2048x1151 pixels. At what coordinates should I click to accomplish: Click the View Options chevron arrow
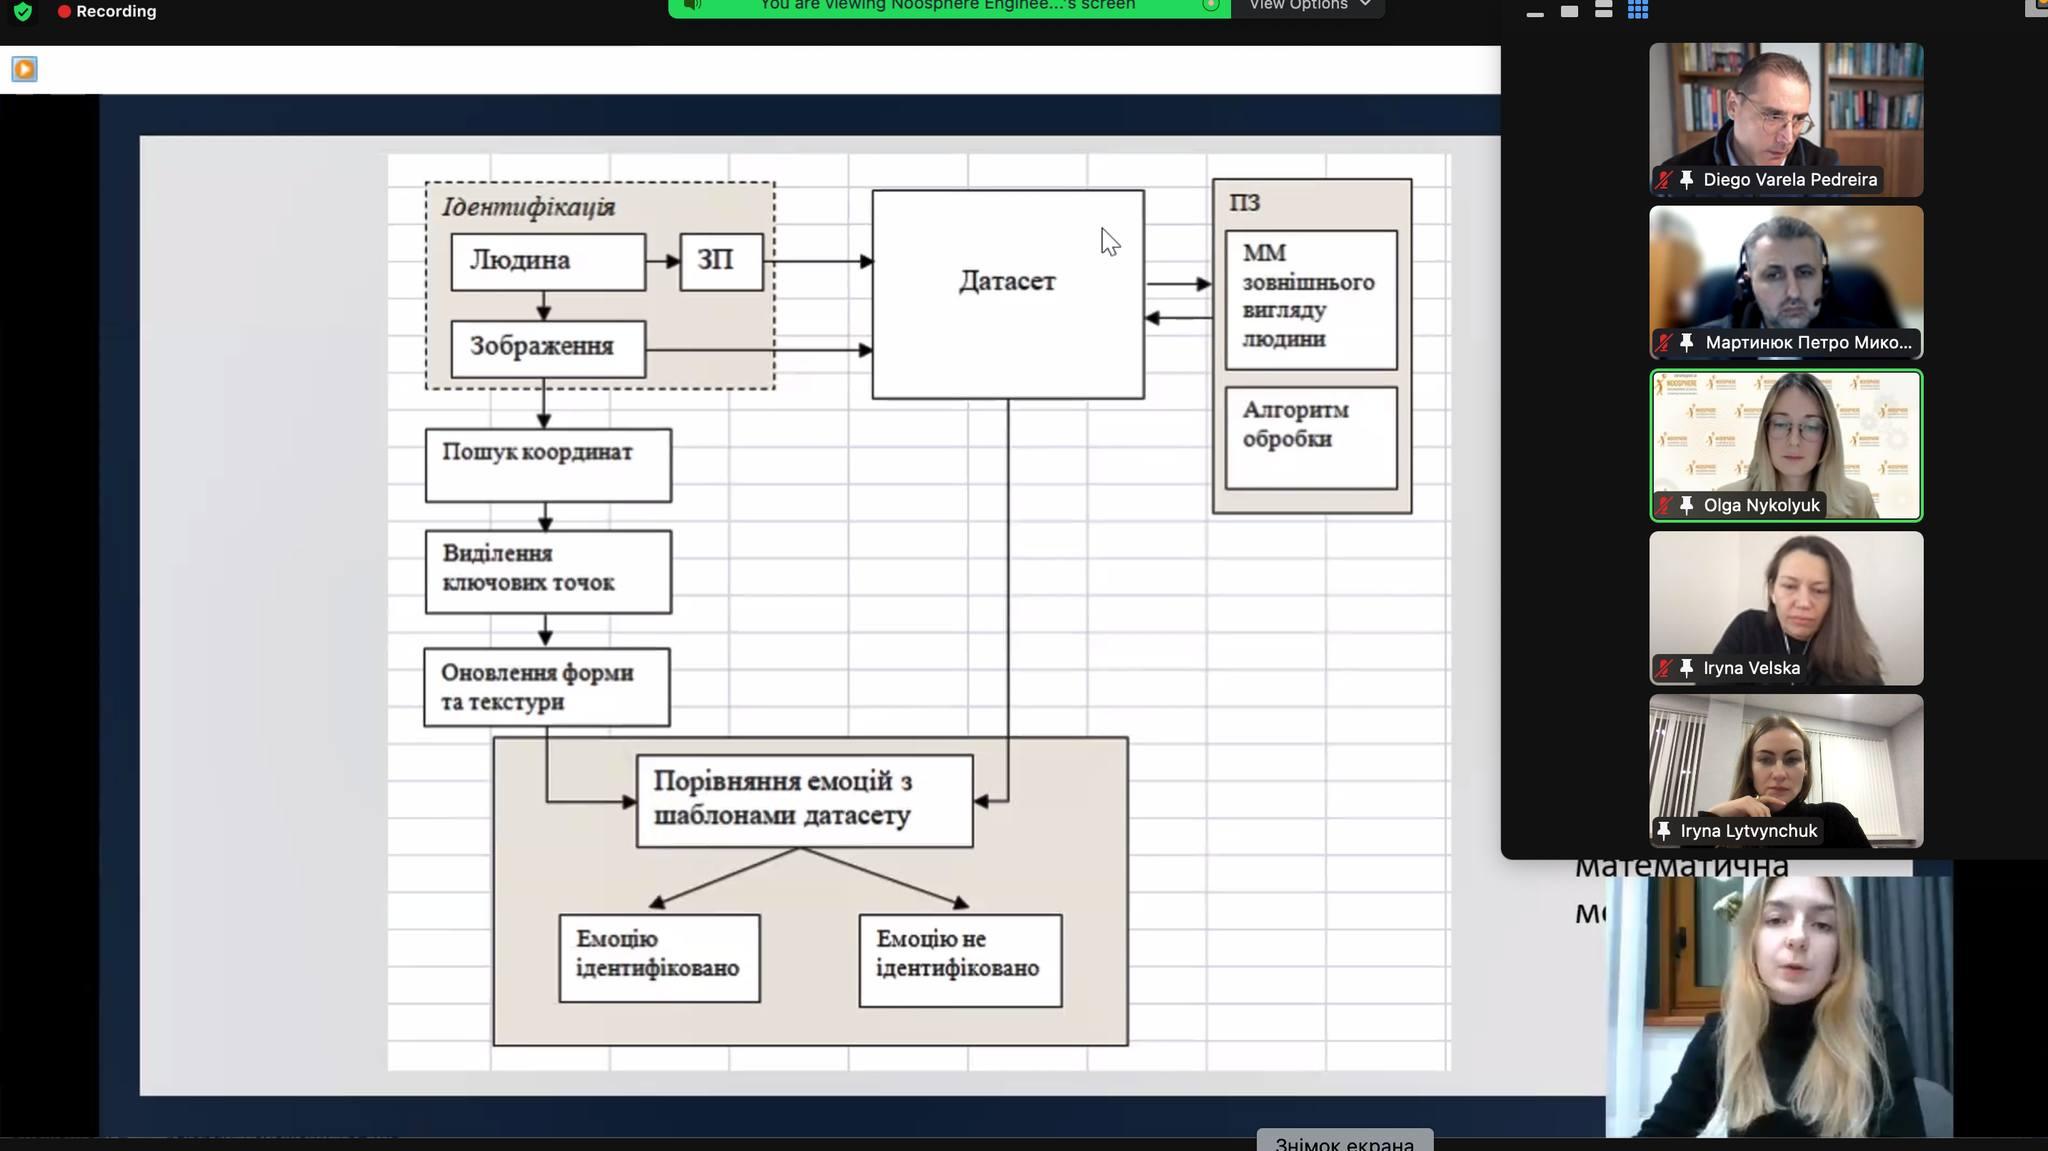tap(1365, 5)
